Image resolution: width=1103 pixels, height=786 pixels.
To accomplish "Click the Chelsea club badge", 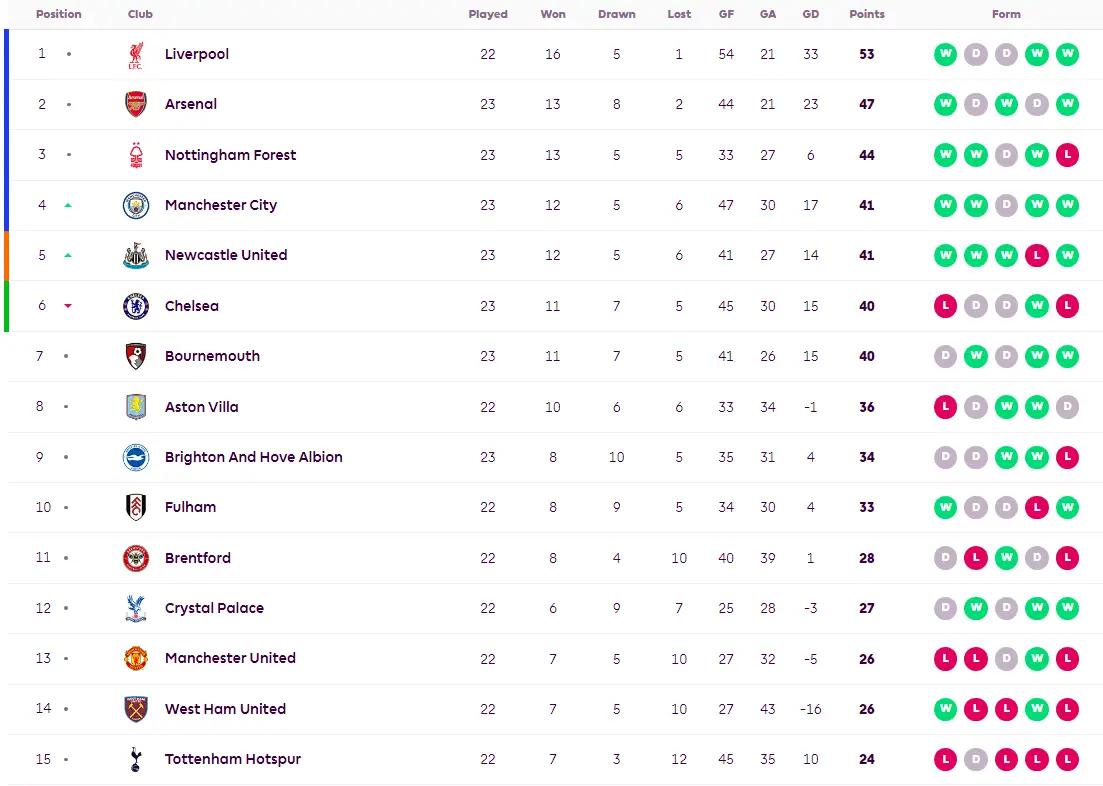I will click(x=136, y=306).
